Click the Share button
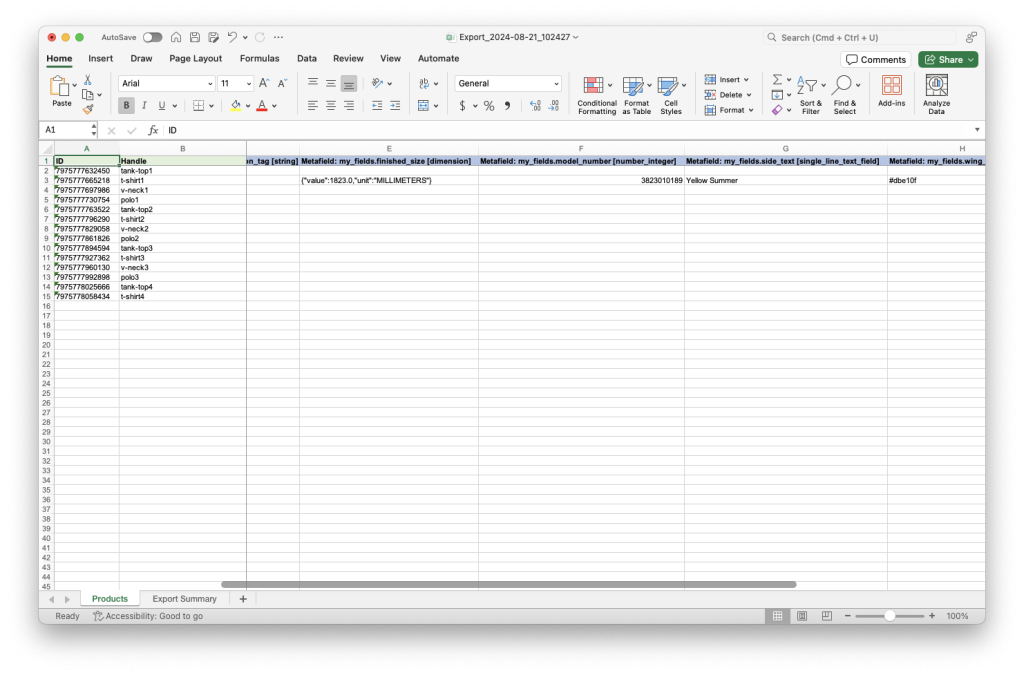The image size is (1024, 675). point(946,59)
